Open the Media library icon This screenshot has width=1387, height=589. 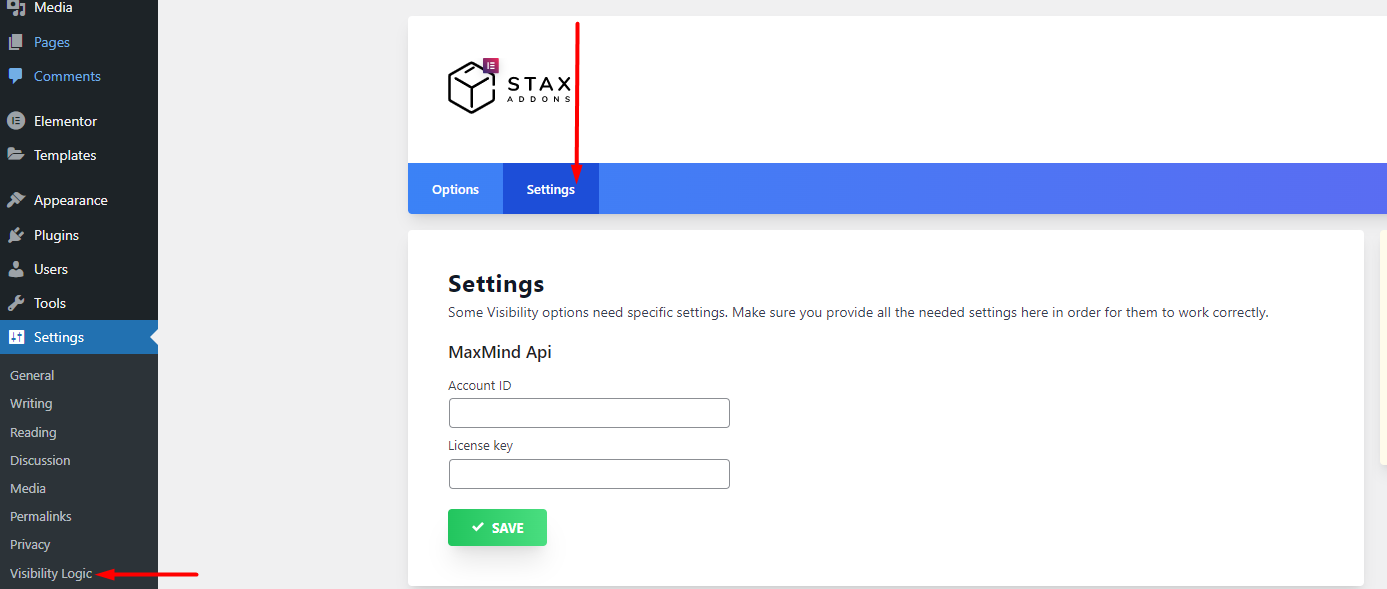pyautogui.click(x=17, y=8)
